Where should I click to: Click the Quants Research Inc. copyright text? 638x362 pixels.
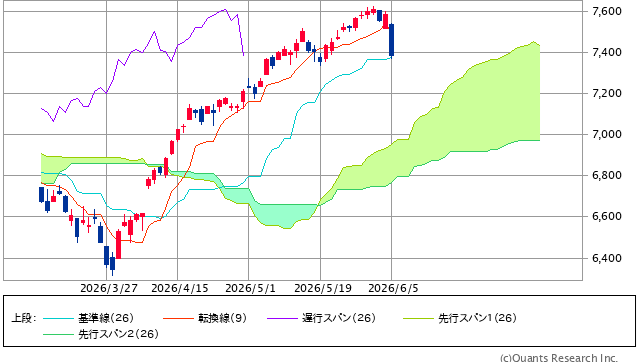point(559,358)
